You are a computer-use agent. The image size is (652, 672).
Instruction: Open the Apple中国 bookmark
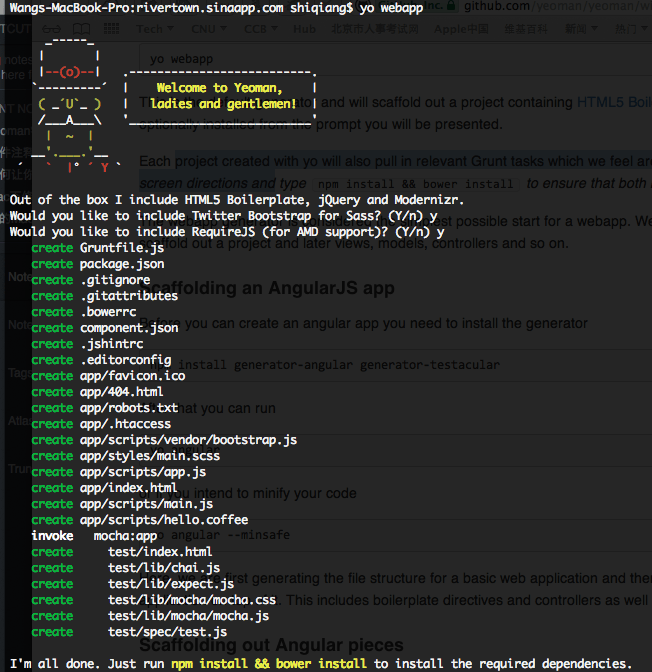(x=461, y=29)
